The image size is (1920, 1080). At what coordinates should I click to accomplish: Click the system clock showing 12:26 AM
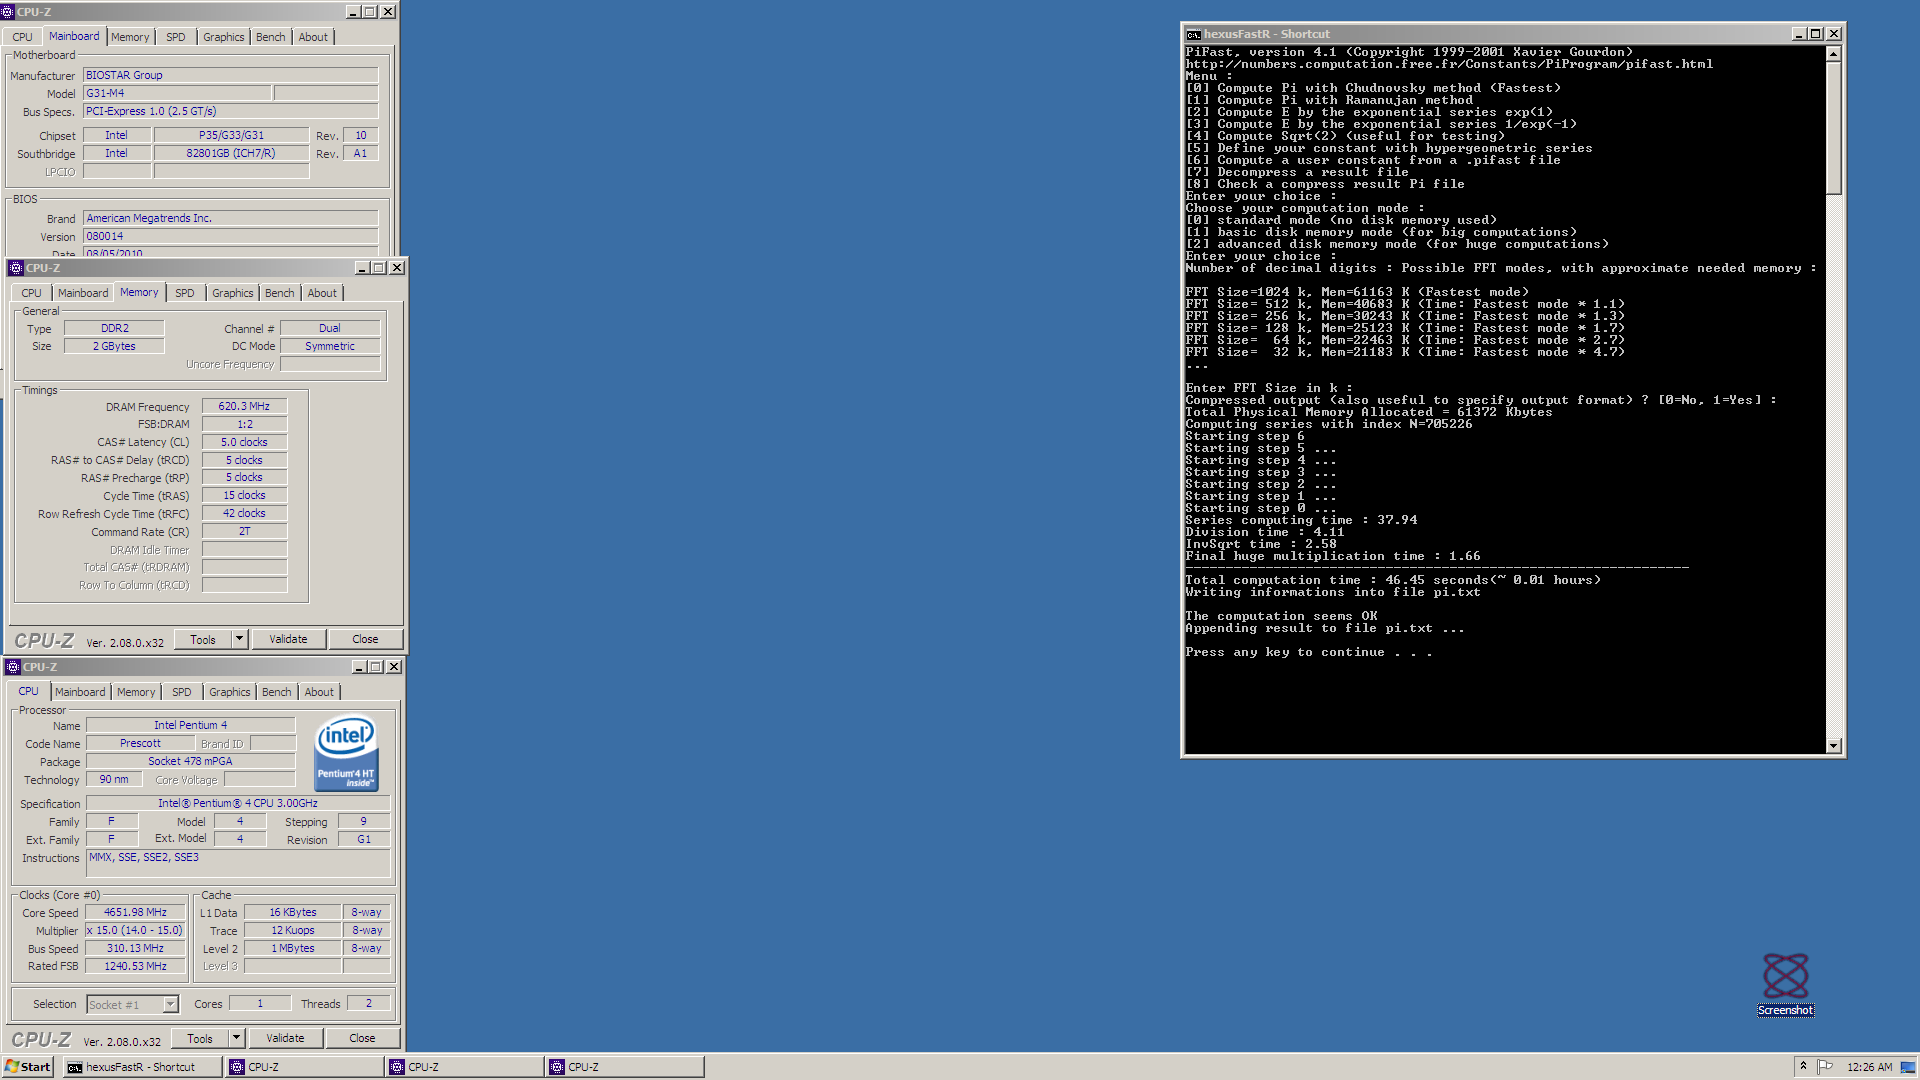click(1868, 1067)
